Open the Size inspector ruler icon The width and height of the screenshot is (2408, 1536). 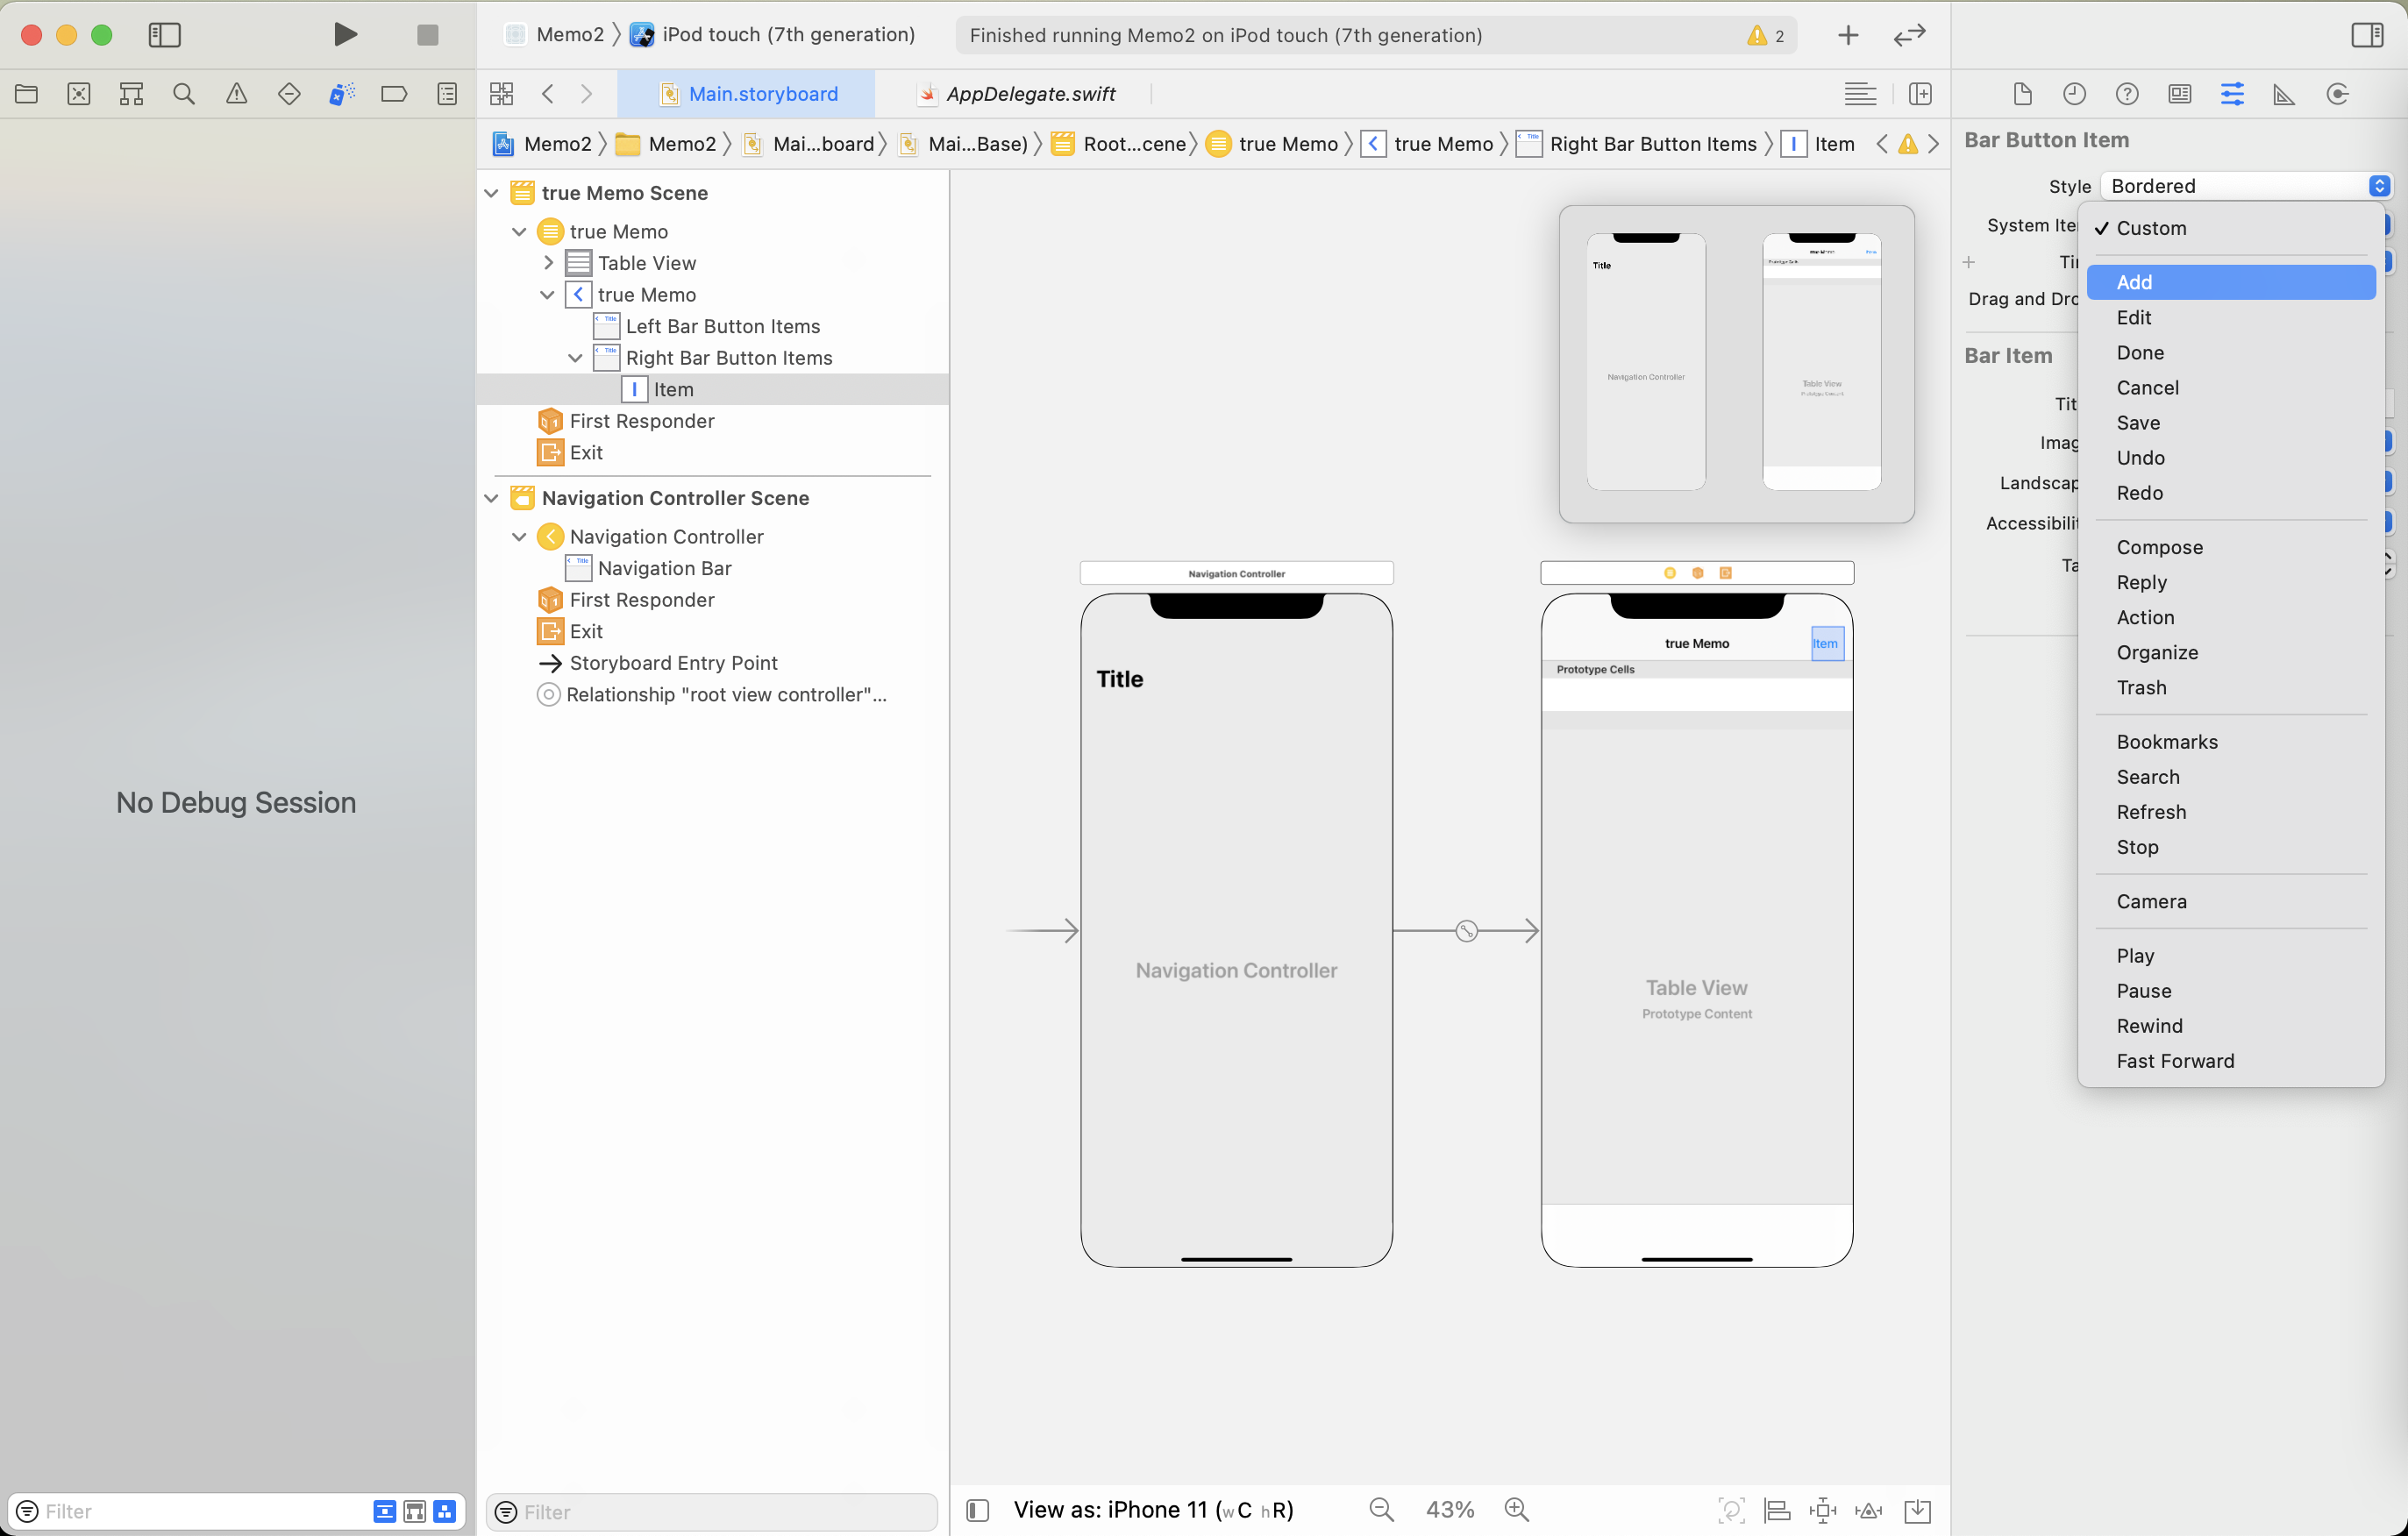click(2283, 94)
